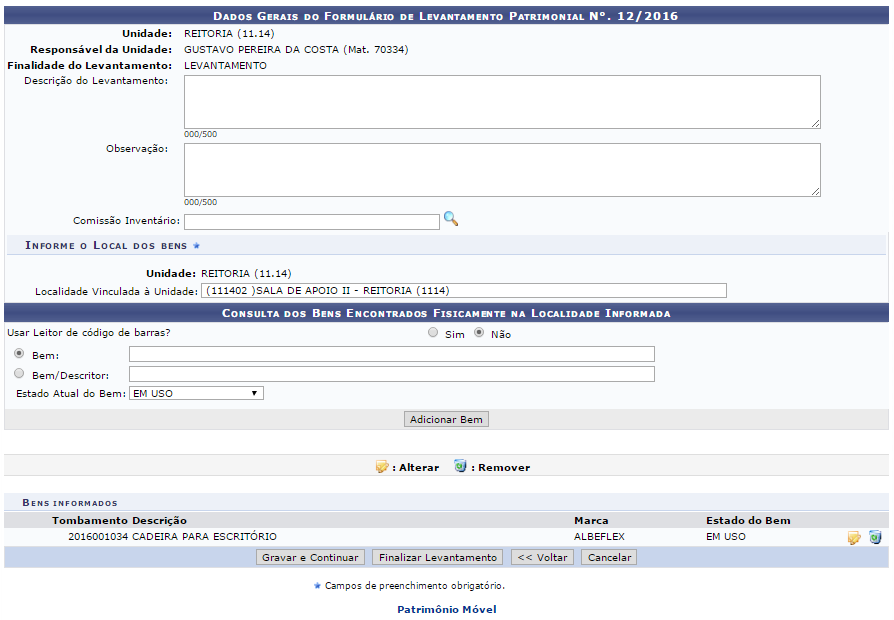Choose the Bem/Descritor radio button
Image resolution: width=894 pixels, height=620 pixels.
click(x=20, y=373)
